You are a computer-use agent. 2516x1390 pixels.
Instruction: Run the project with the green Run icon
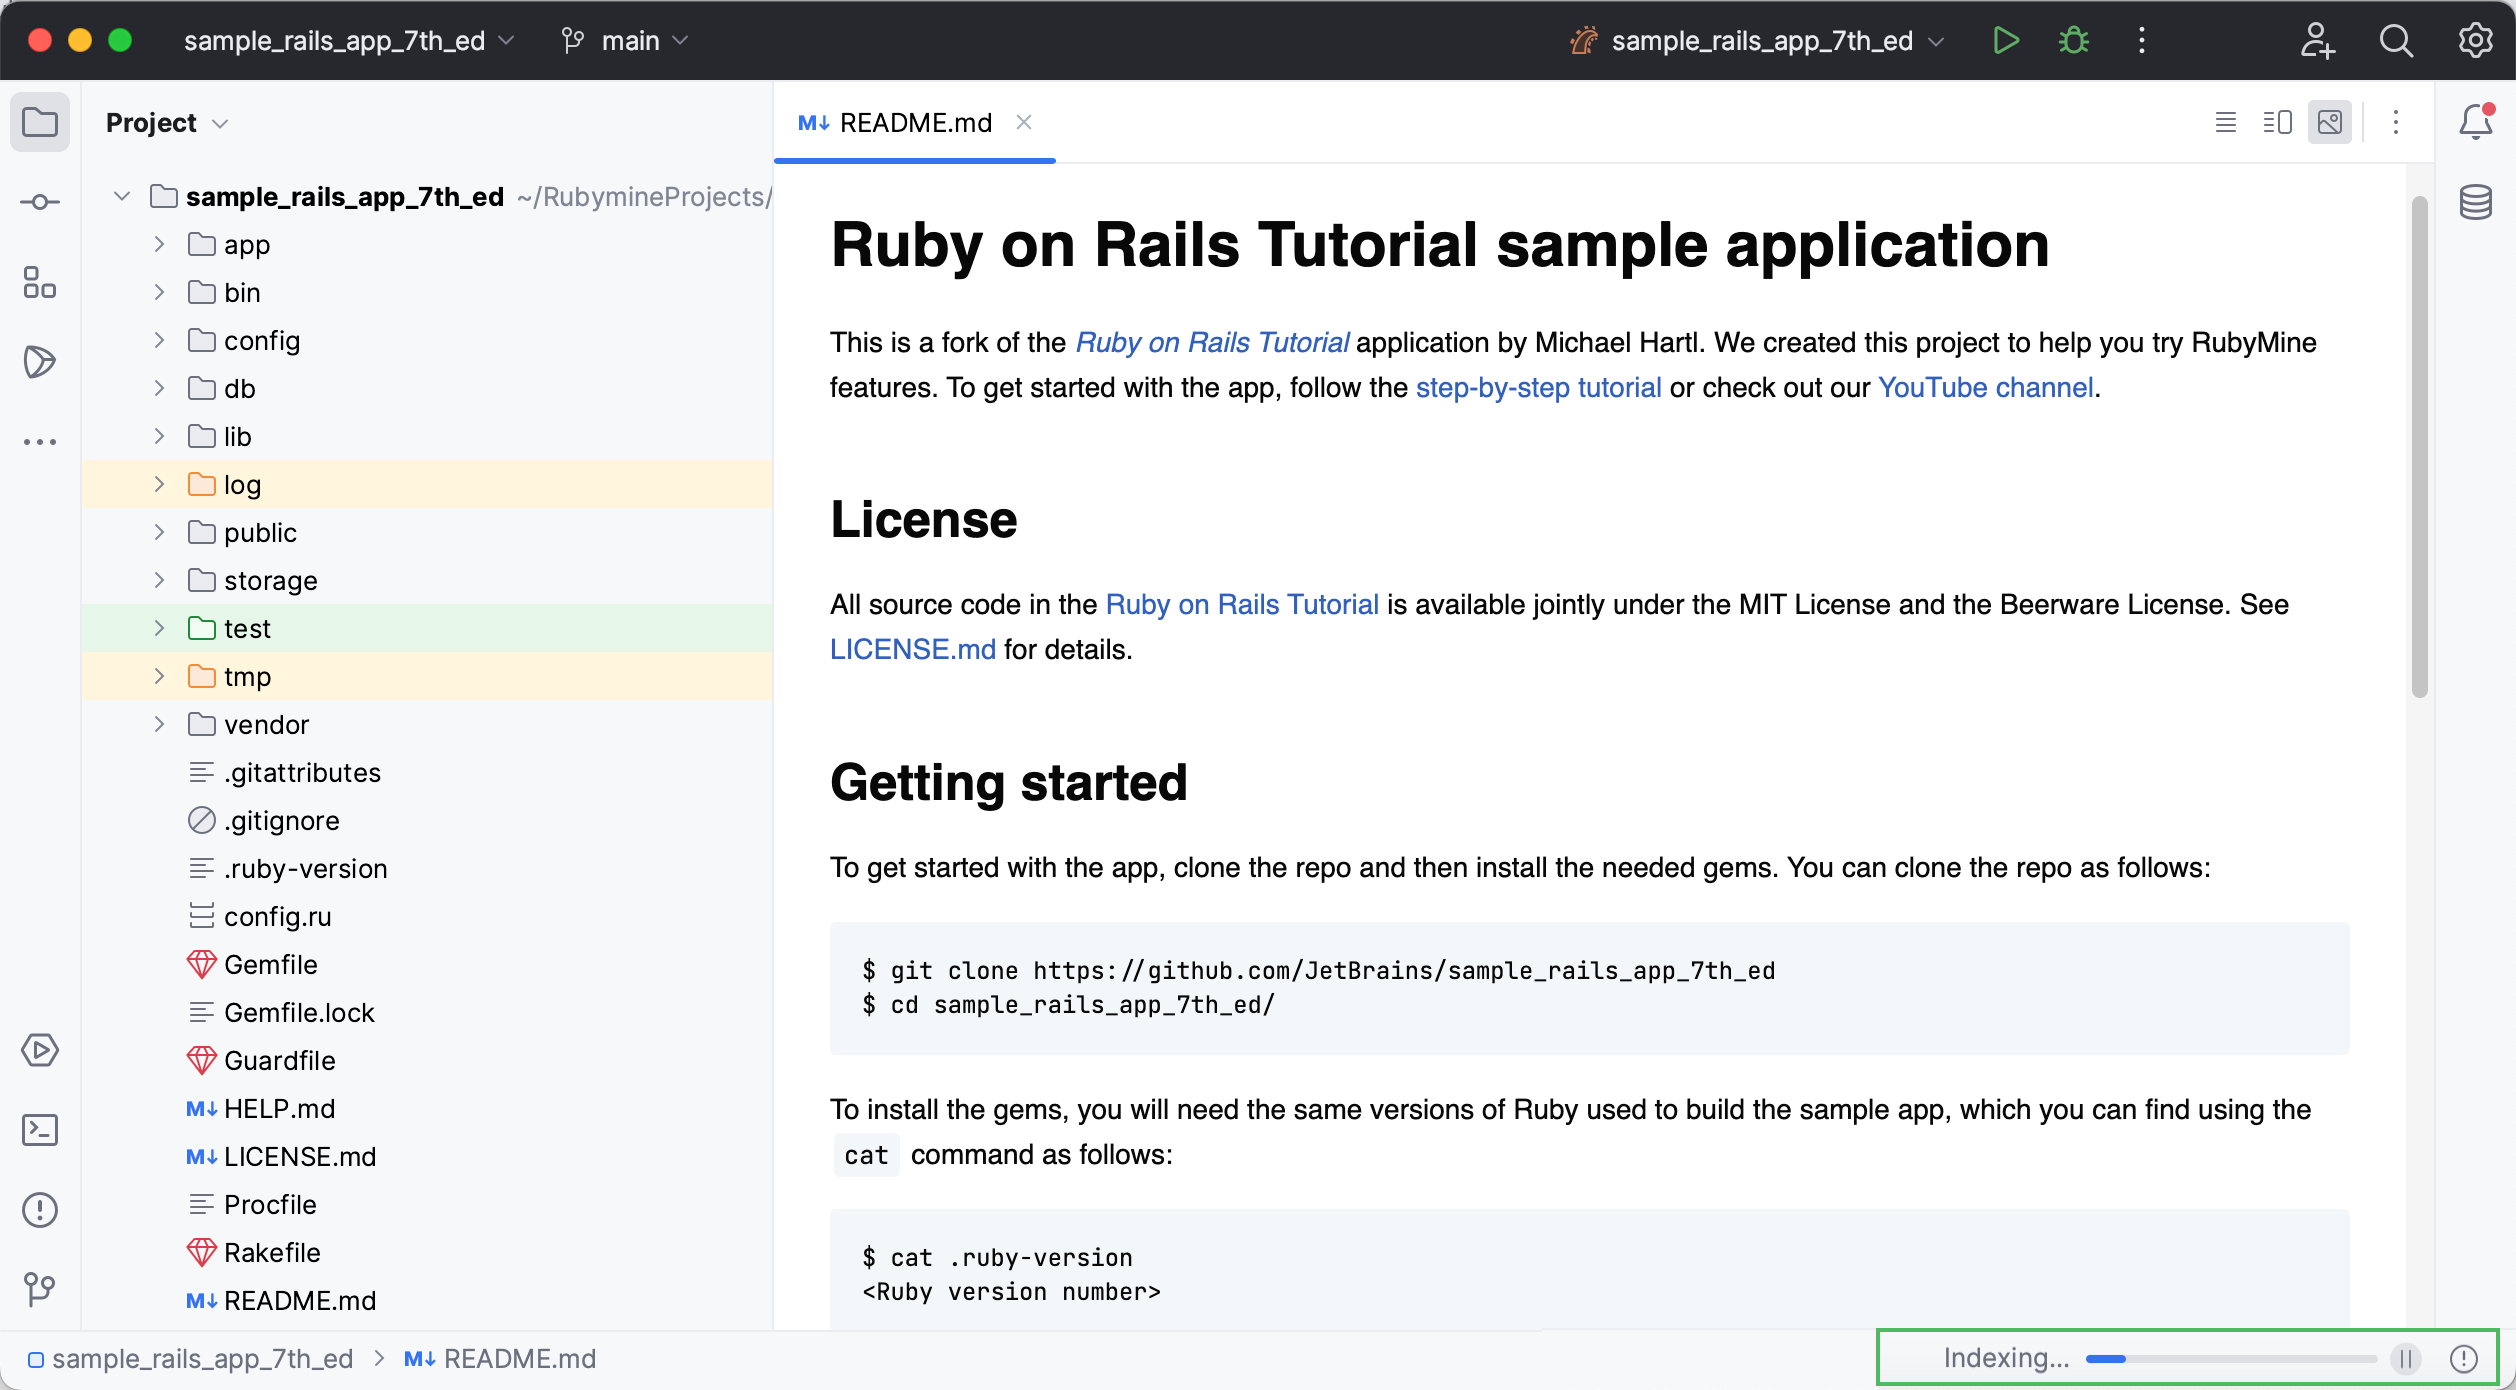point(2005,41)
